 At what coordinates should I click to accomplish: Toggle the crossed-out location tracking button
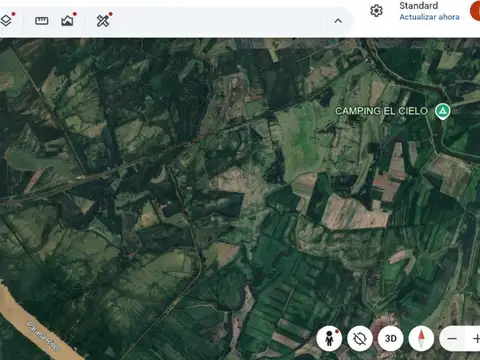(360, 339)
